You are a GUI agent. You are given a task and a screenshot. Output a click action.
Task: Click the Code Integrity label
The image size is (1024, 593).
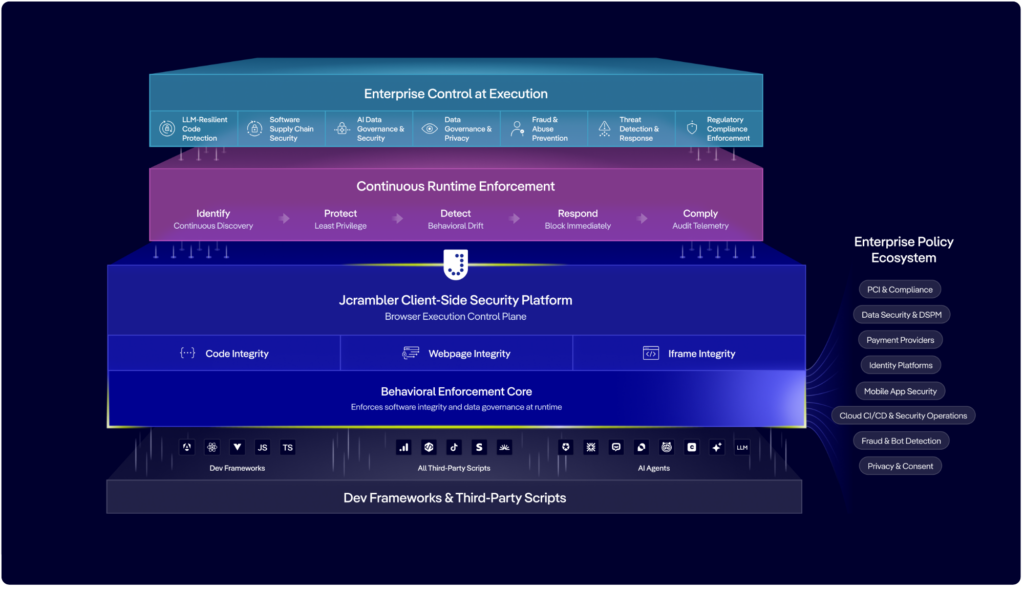[x=237, y=354]
